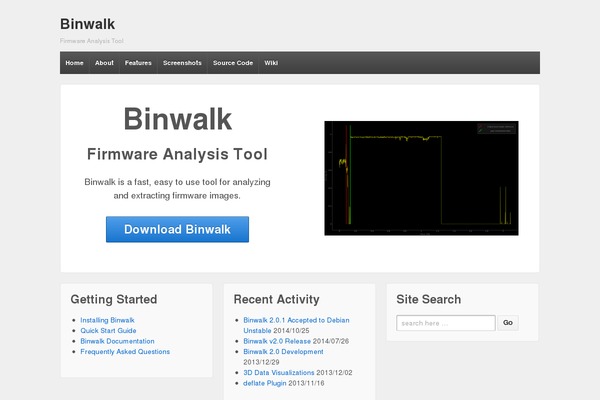Click the Recent Activity heading
600x400 pixels.
click(x=276, y=299)
